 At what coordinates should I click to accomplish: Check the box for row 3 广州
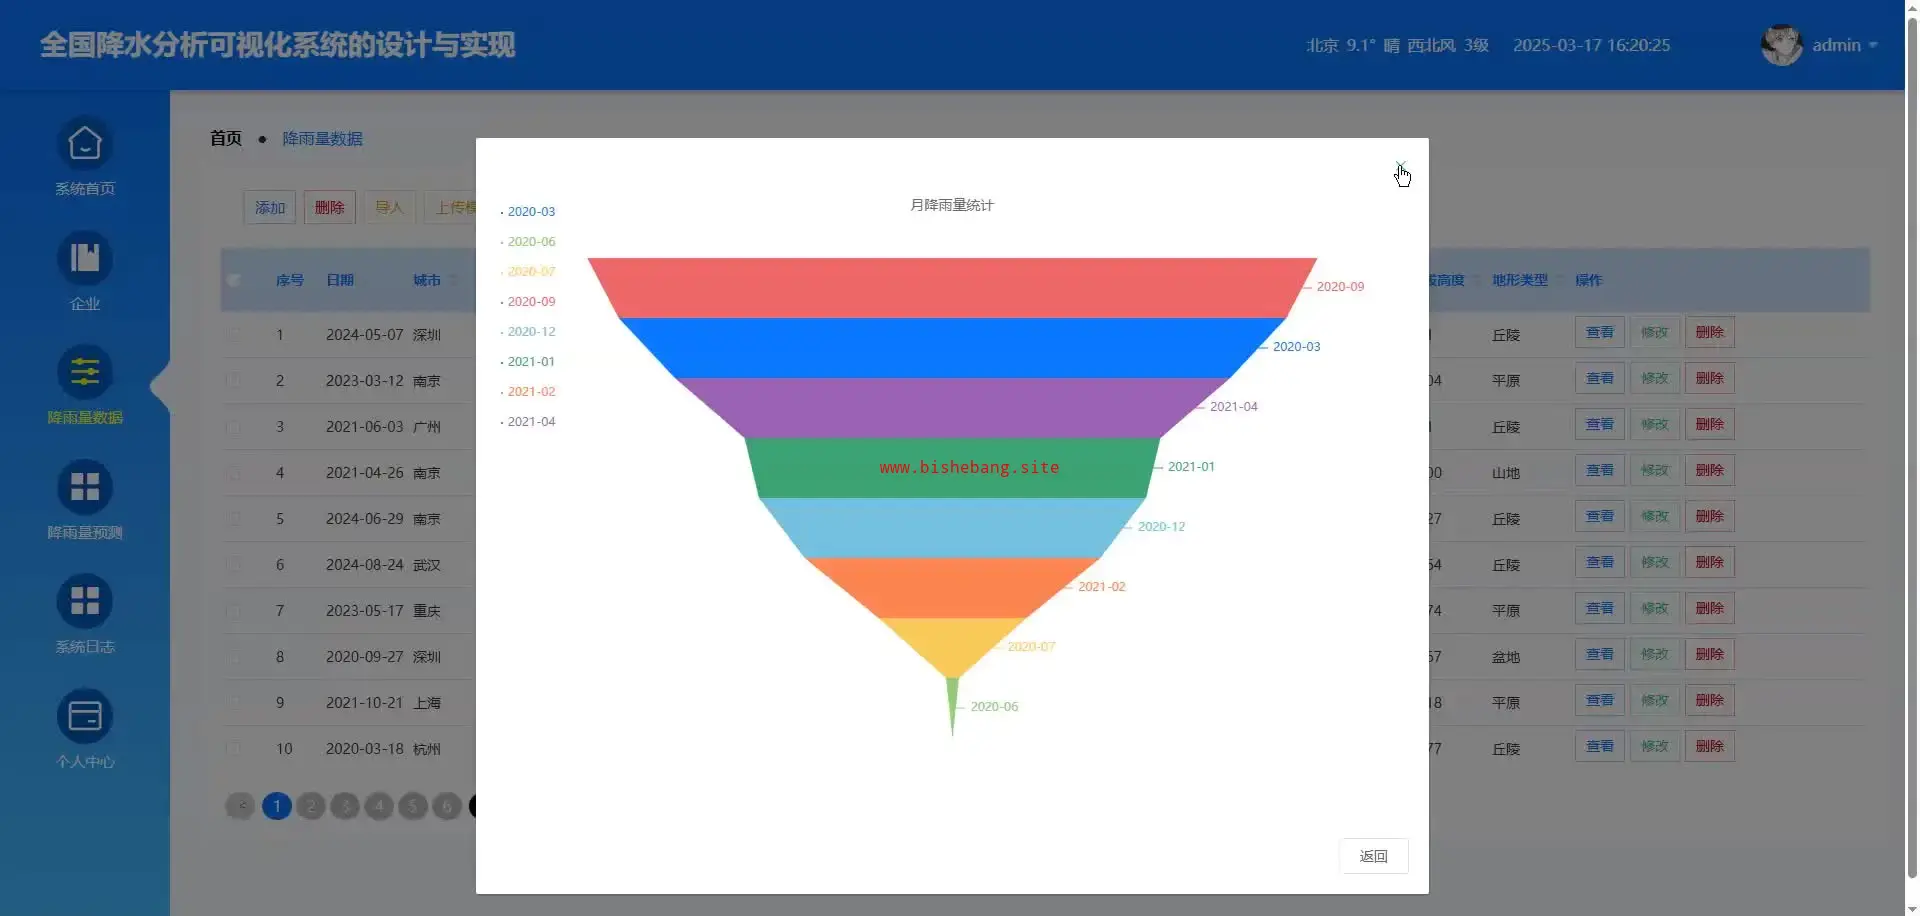point(234,427)
